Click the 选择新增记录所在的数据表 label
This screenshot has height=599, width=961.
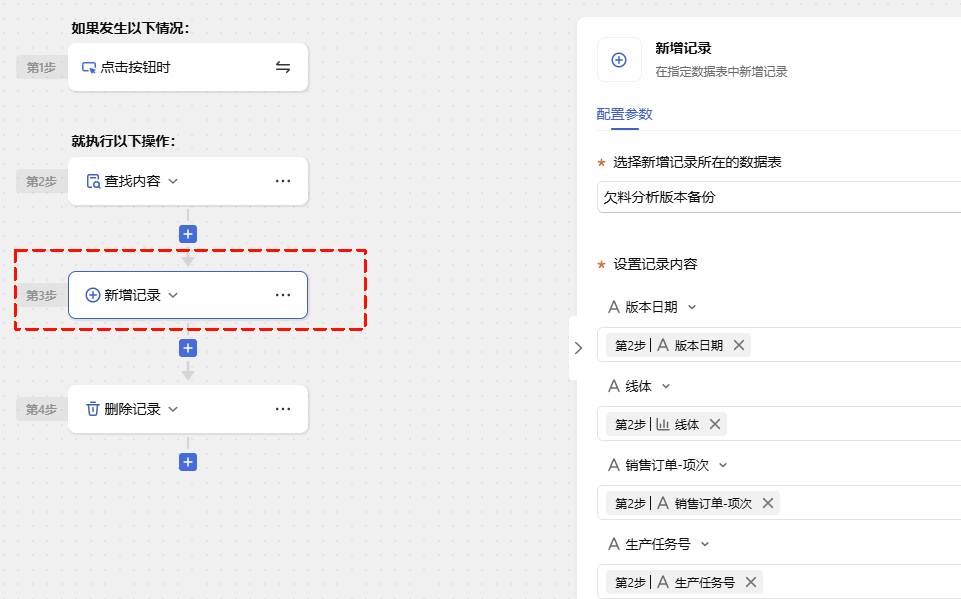(x=697, y=162)
